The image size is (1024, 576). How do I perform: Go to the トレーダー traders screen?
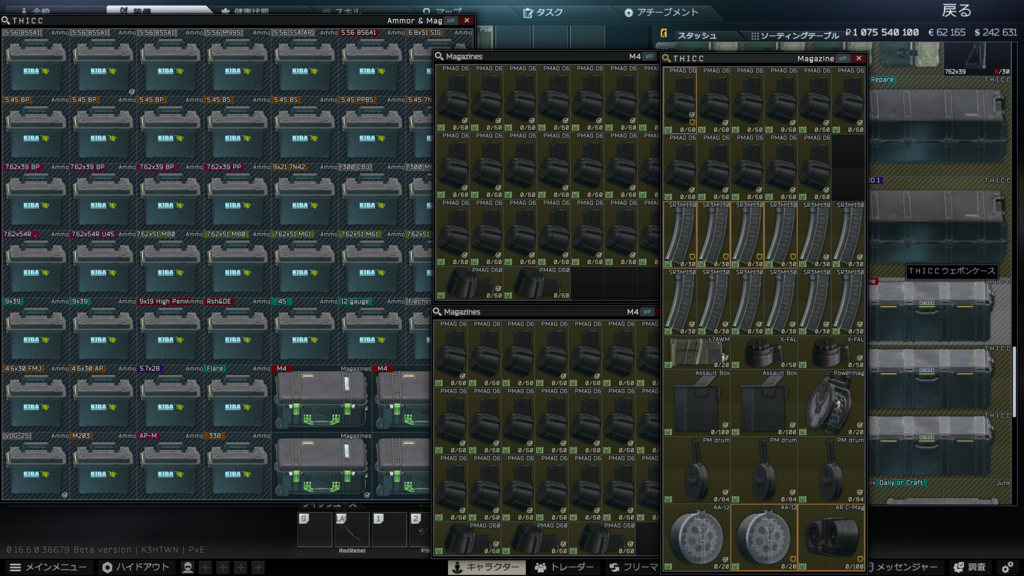[x=565, y=567]
